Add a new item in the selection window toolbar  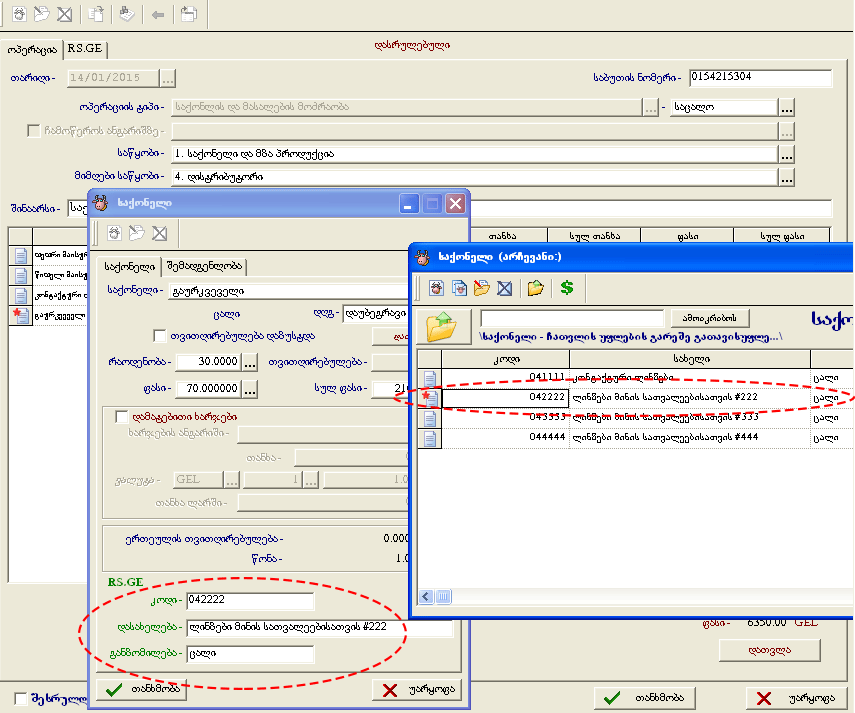coord(436,288)
